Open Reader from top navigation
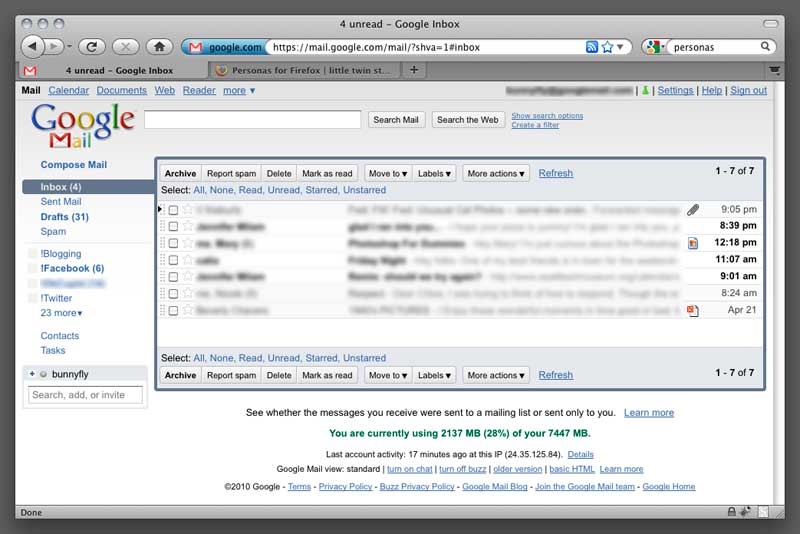 pos(199,90)
